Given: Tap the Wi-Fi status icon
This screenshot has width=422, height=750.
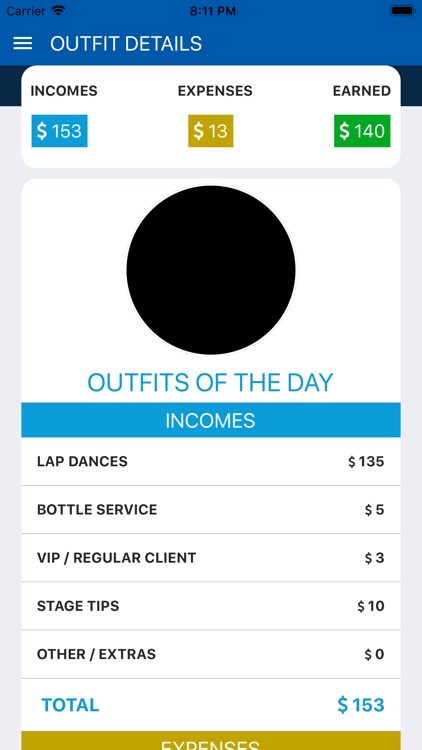Looking at the screenshot, I should click(59, 10).
